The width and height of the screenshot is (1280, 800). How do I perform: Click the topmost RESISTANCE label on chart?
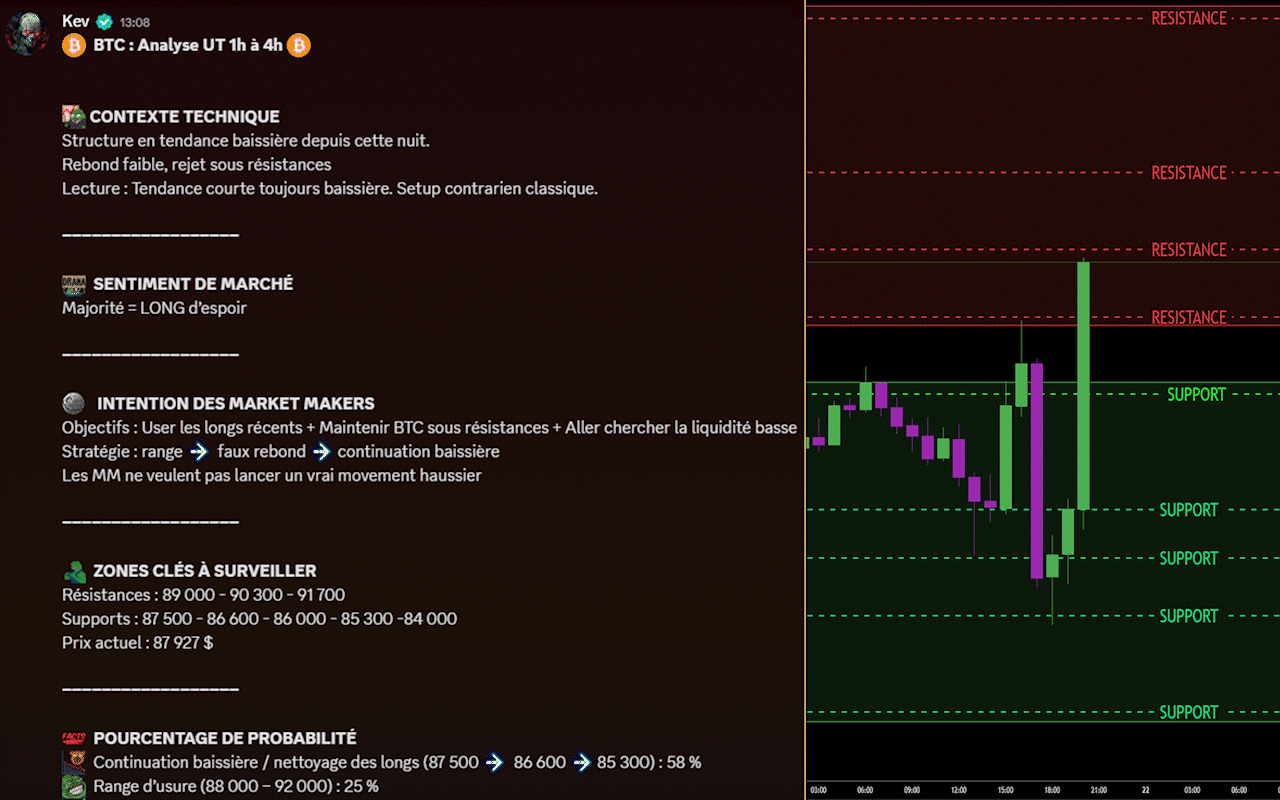tap(1188, 18)
